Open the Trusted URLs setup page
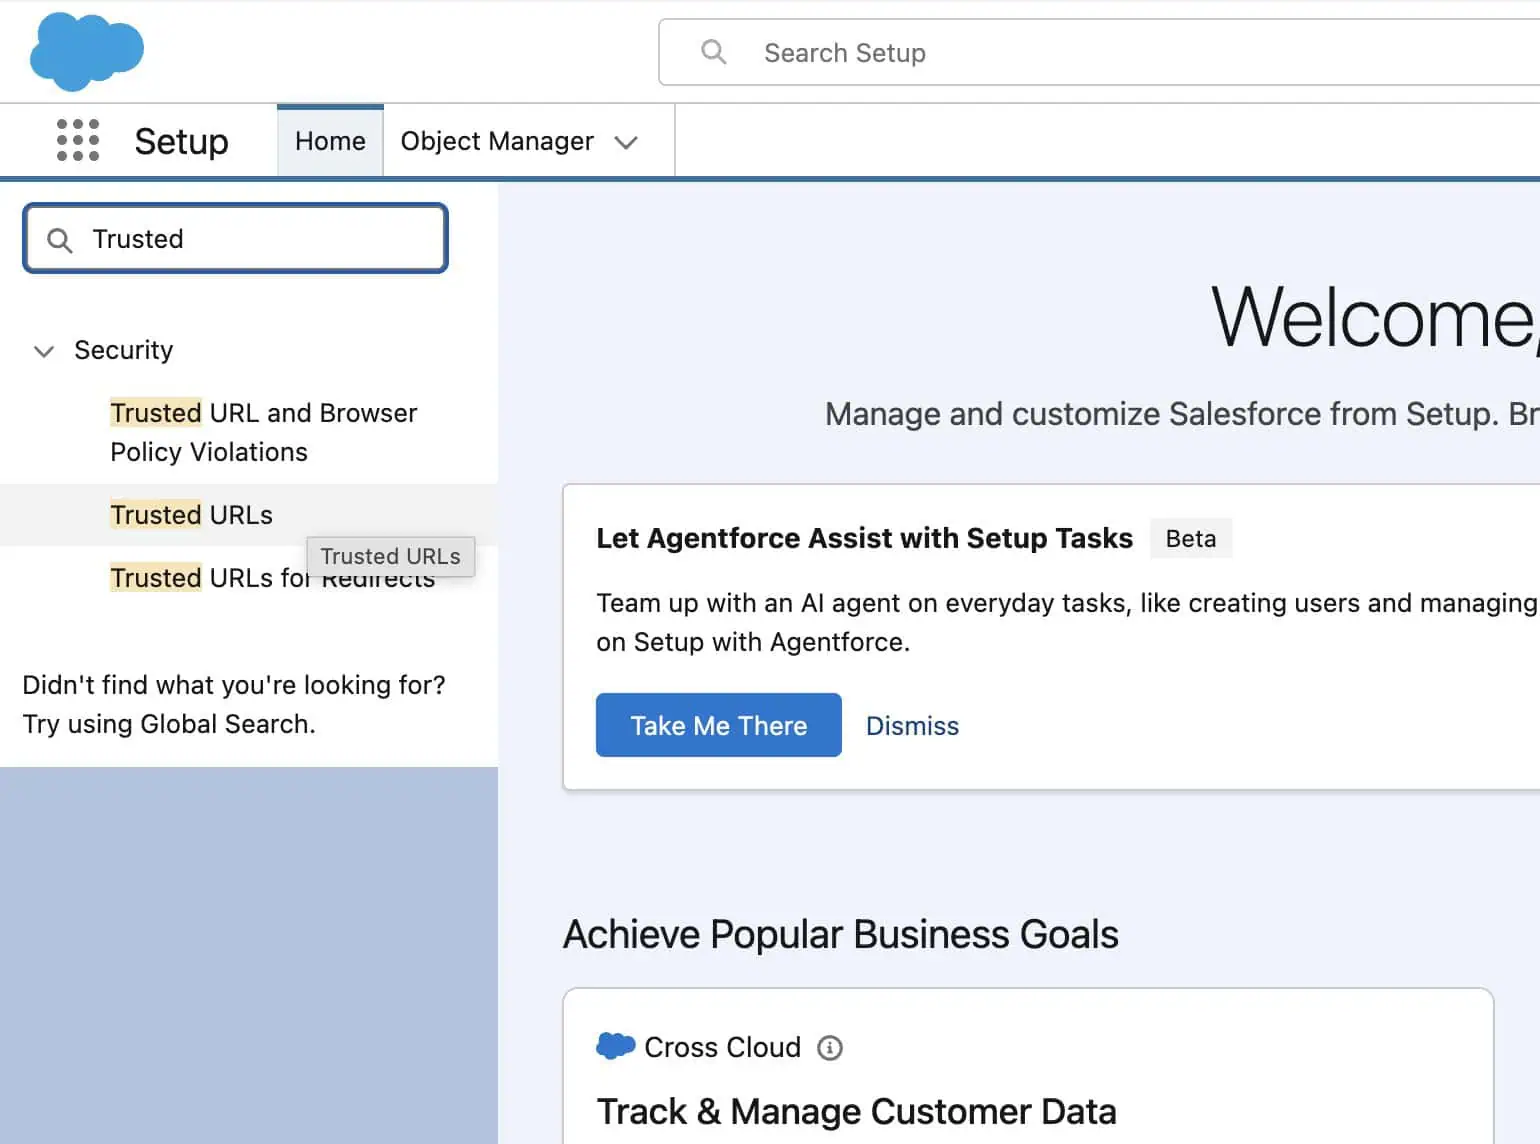The width and height of the screenshot is (1540, 1144). [191, 515]
